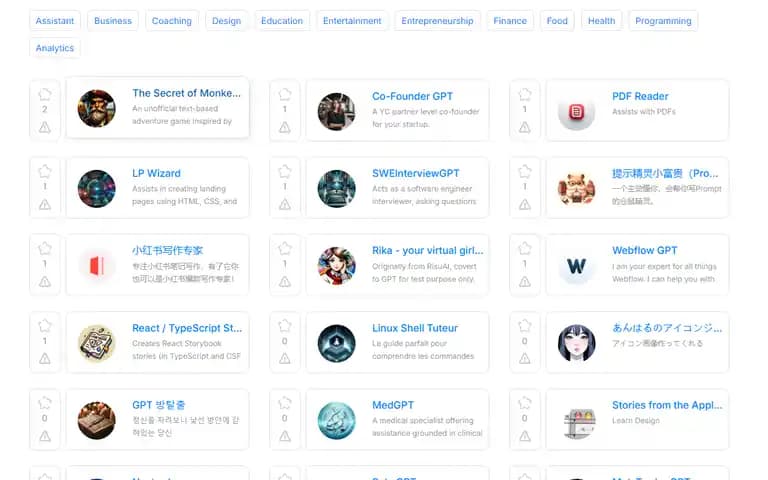Upvote The Secret of Monkey Island card
This screenshot has width=768, height=480.
click(45, 95)
